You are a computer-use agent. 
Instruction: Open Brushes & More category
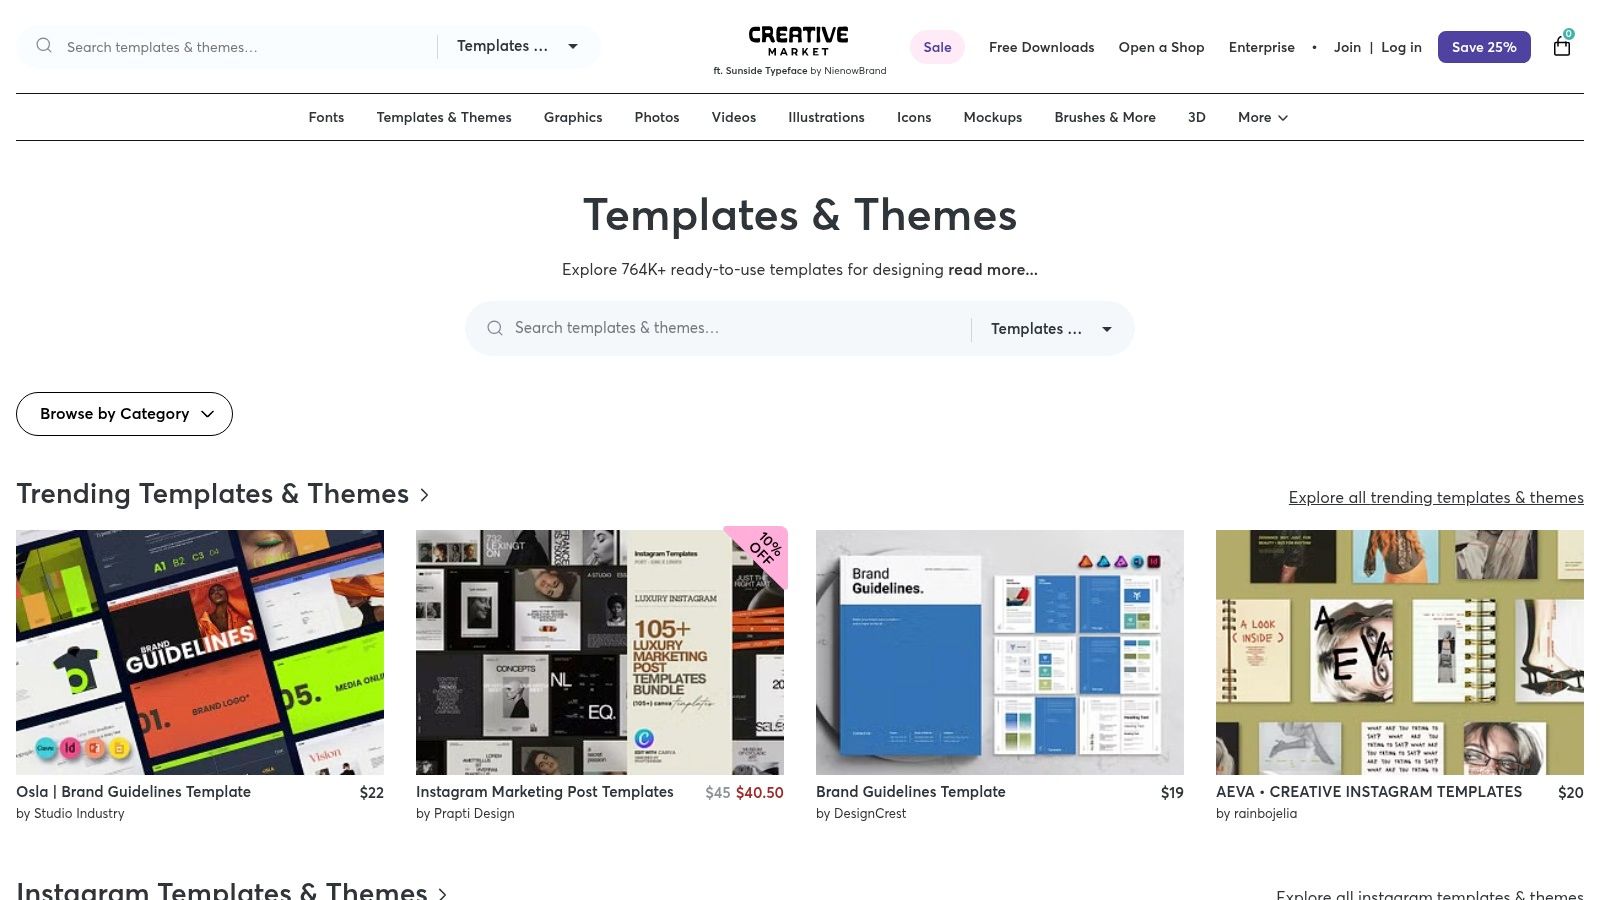(1105, 117)
